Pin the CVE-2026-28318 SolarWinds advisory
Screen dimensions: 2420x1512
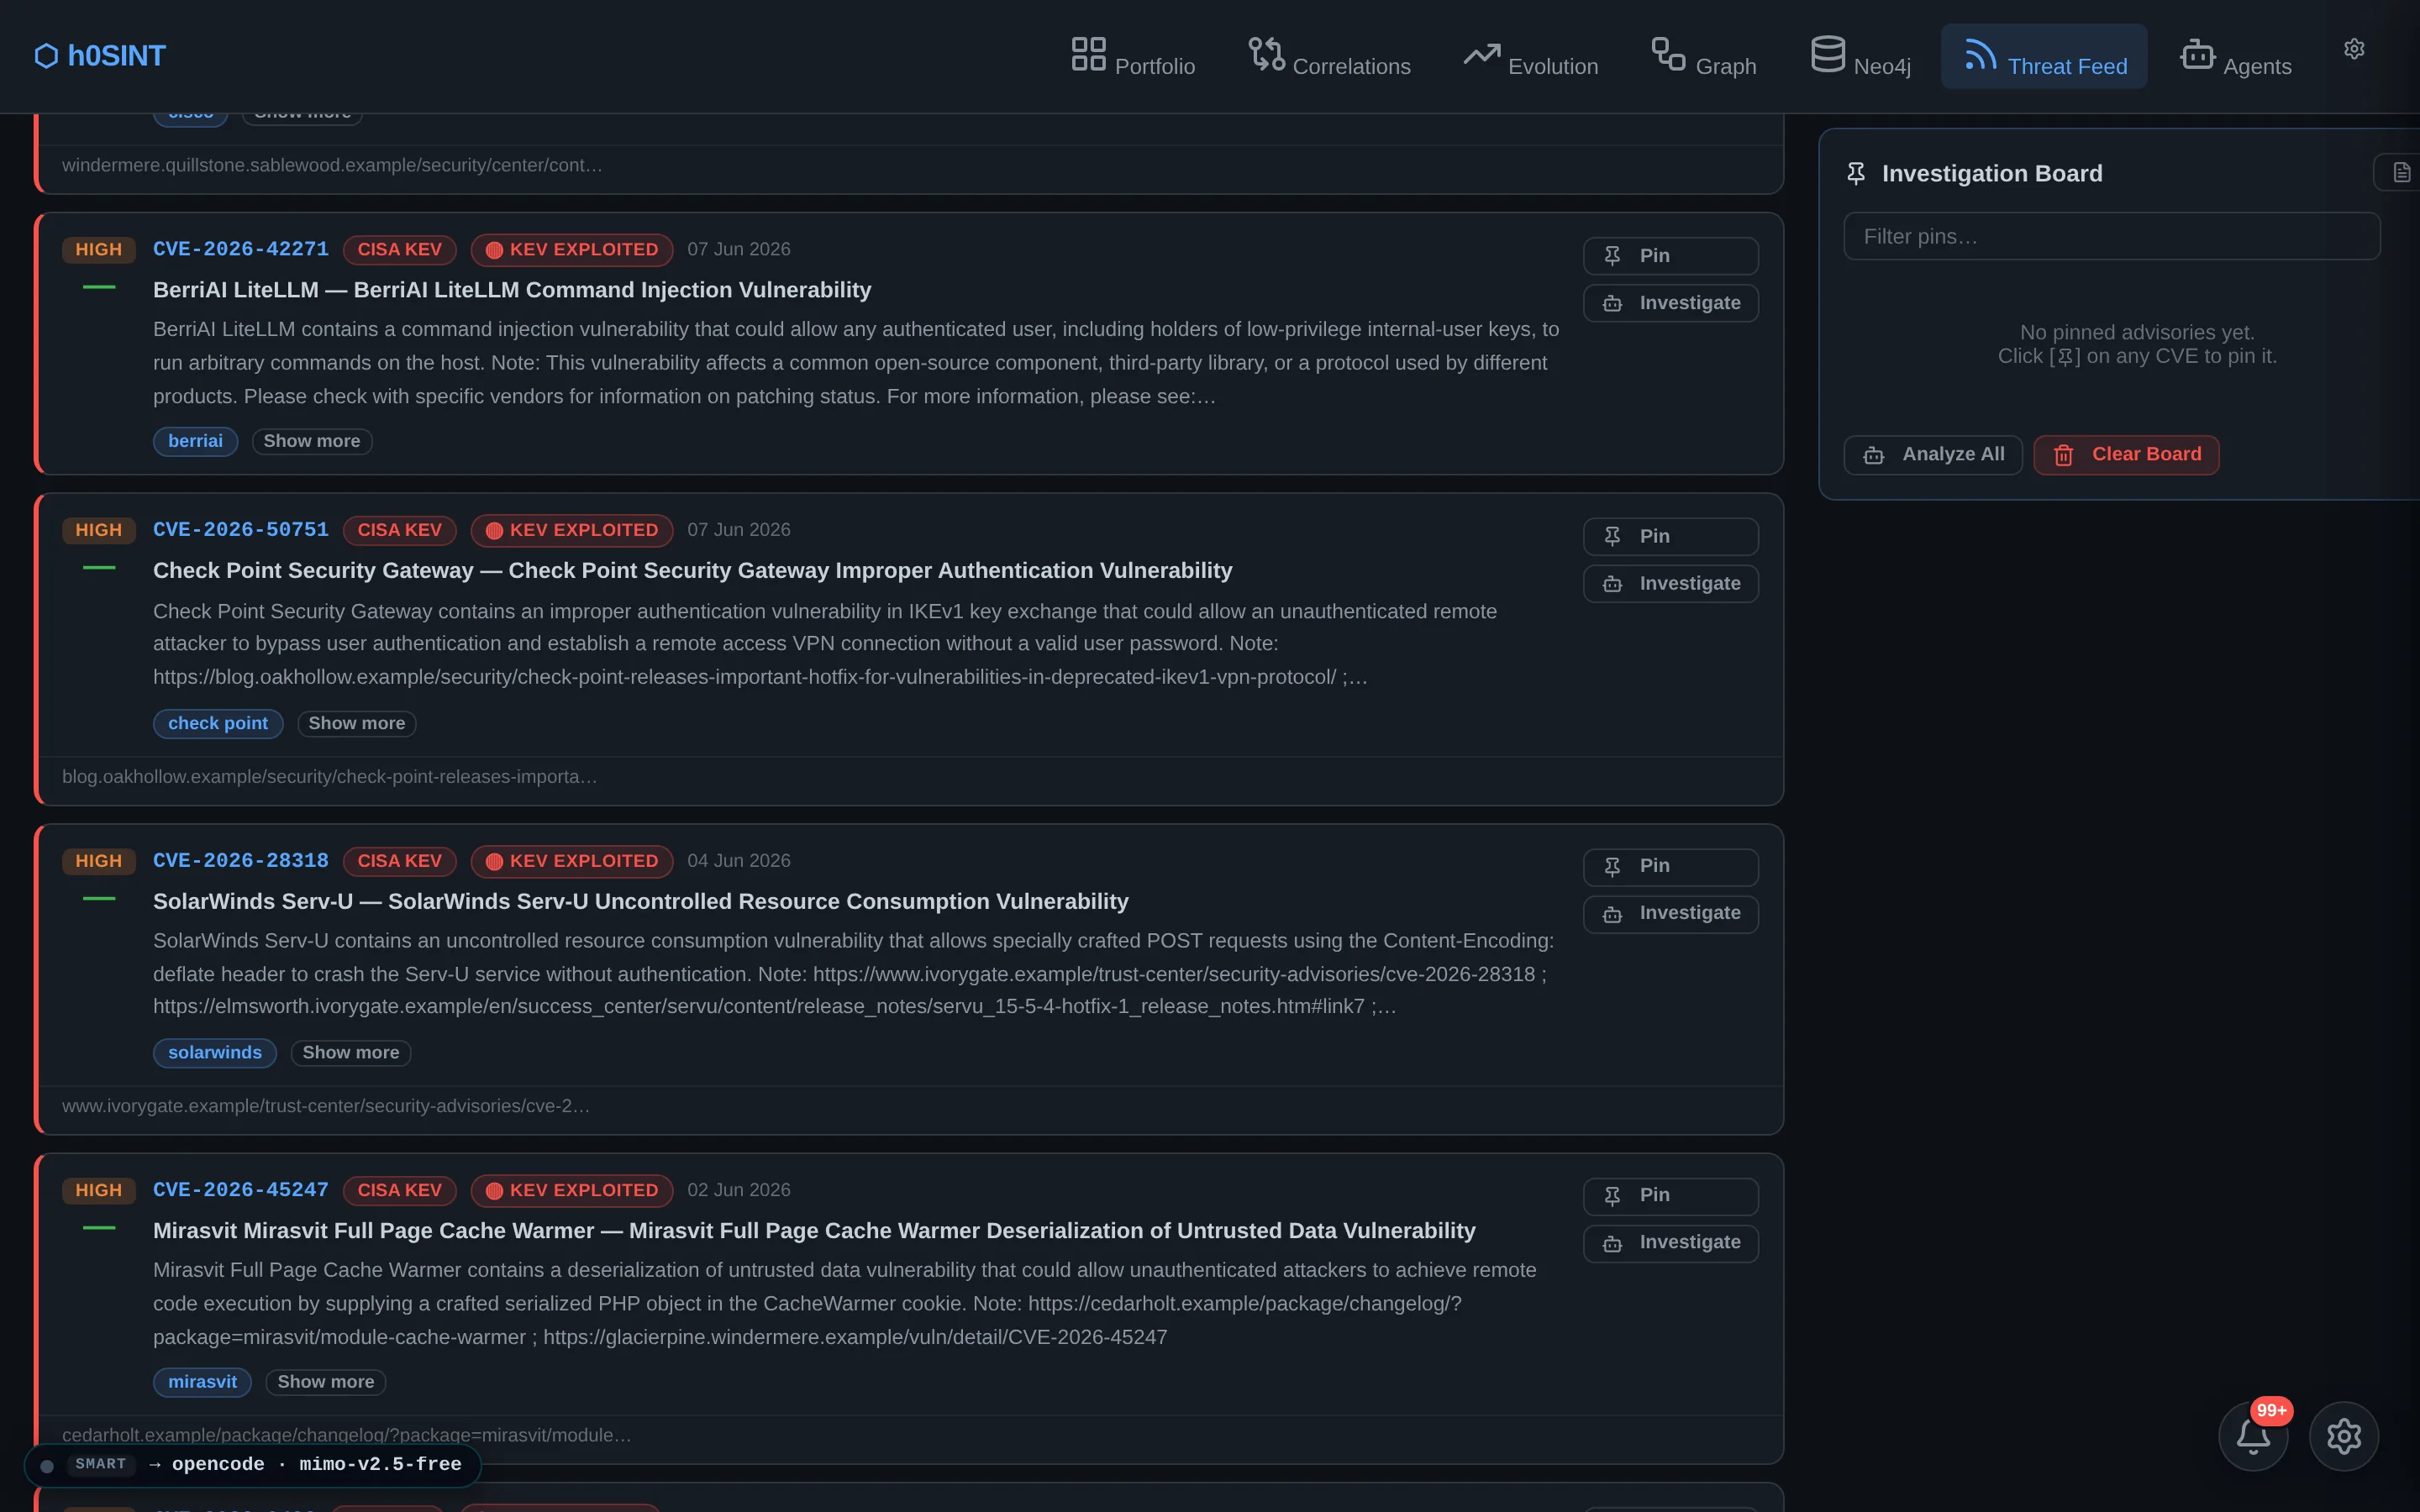click(x=1670, y=866)
